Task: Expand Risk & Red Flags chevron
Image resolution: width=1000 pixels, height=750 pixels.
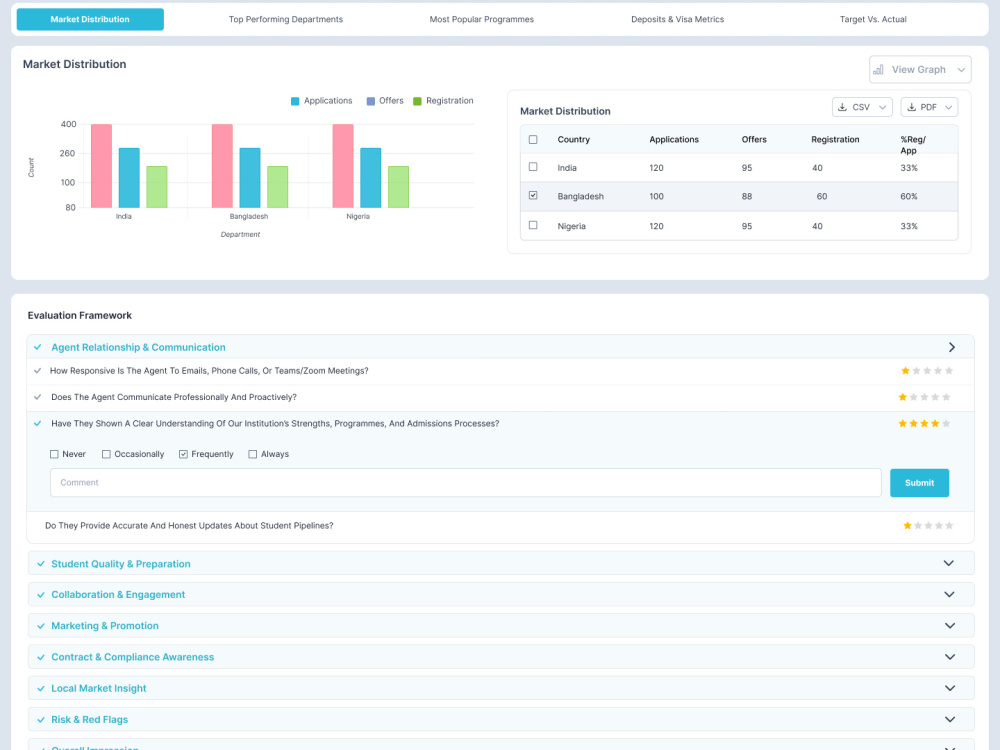Action: click(950, 719)
